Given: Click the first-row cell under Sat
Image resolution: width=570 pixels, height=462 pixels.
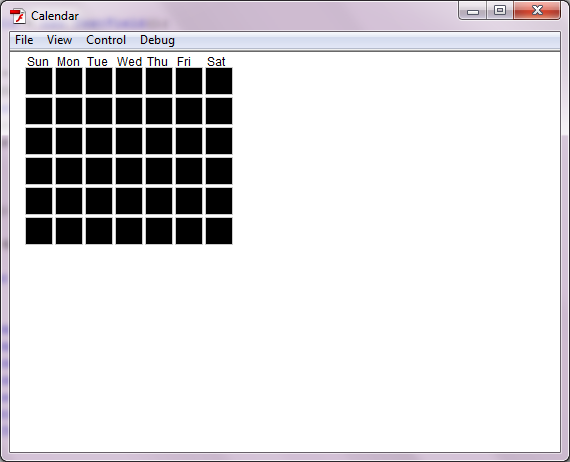Looking at the screenshot, I should (219, 81).
